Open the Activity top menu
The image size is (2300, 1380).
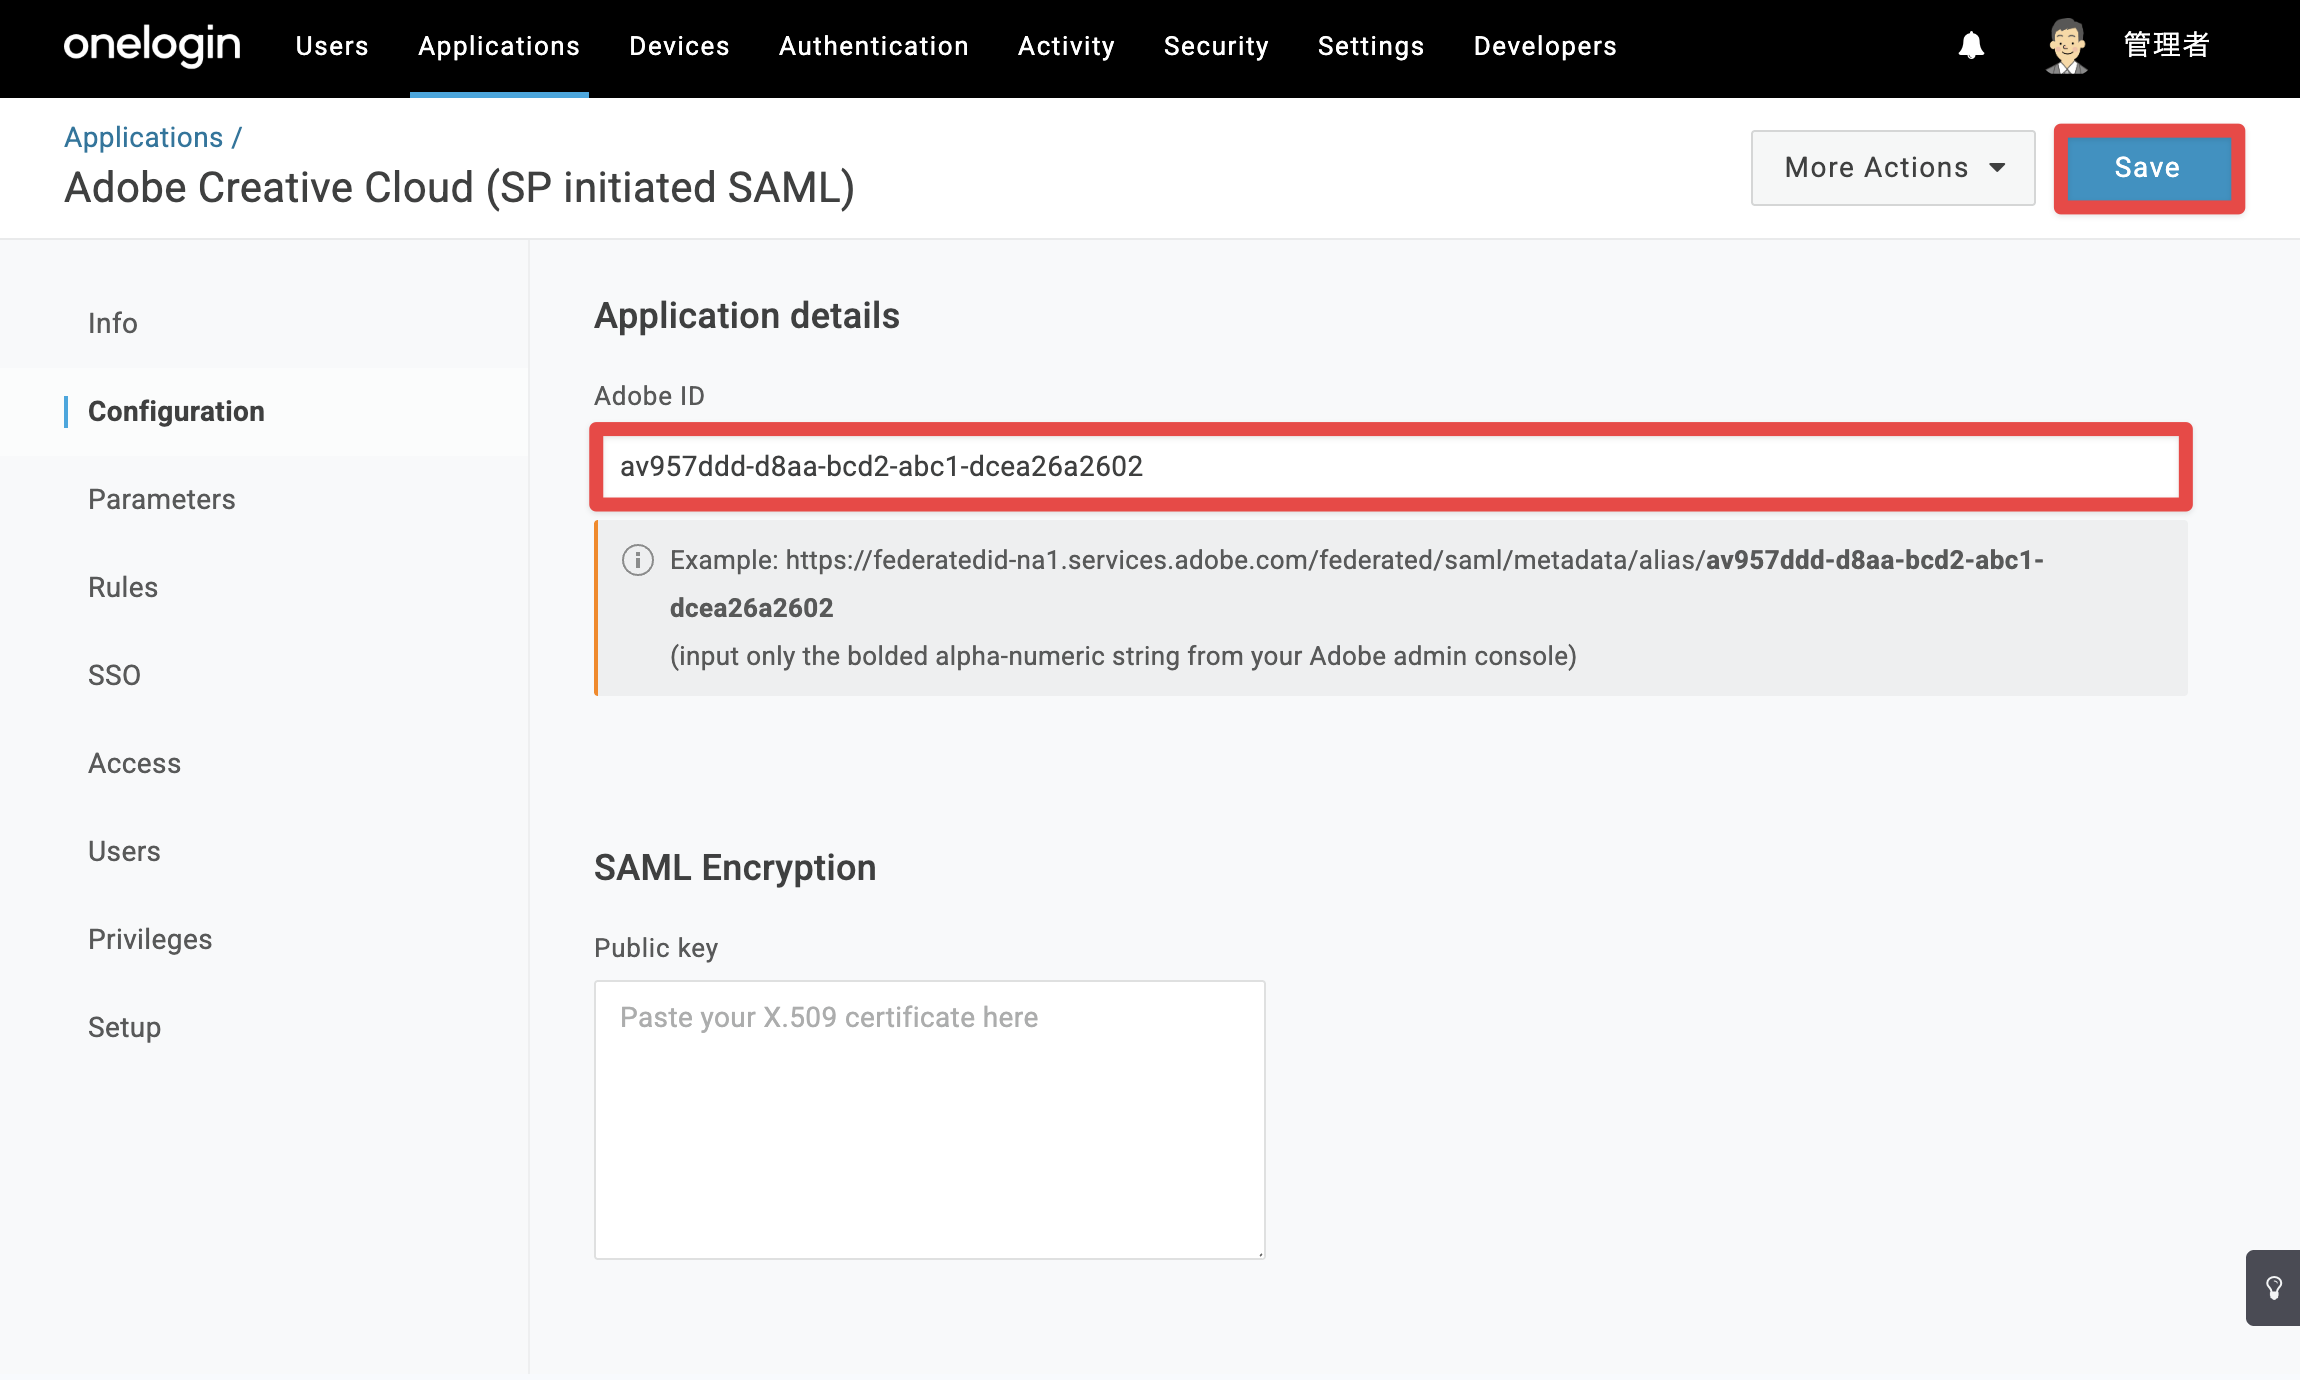click(x=1066, y=46)
